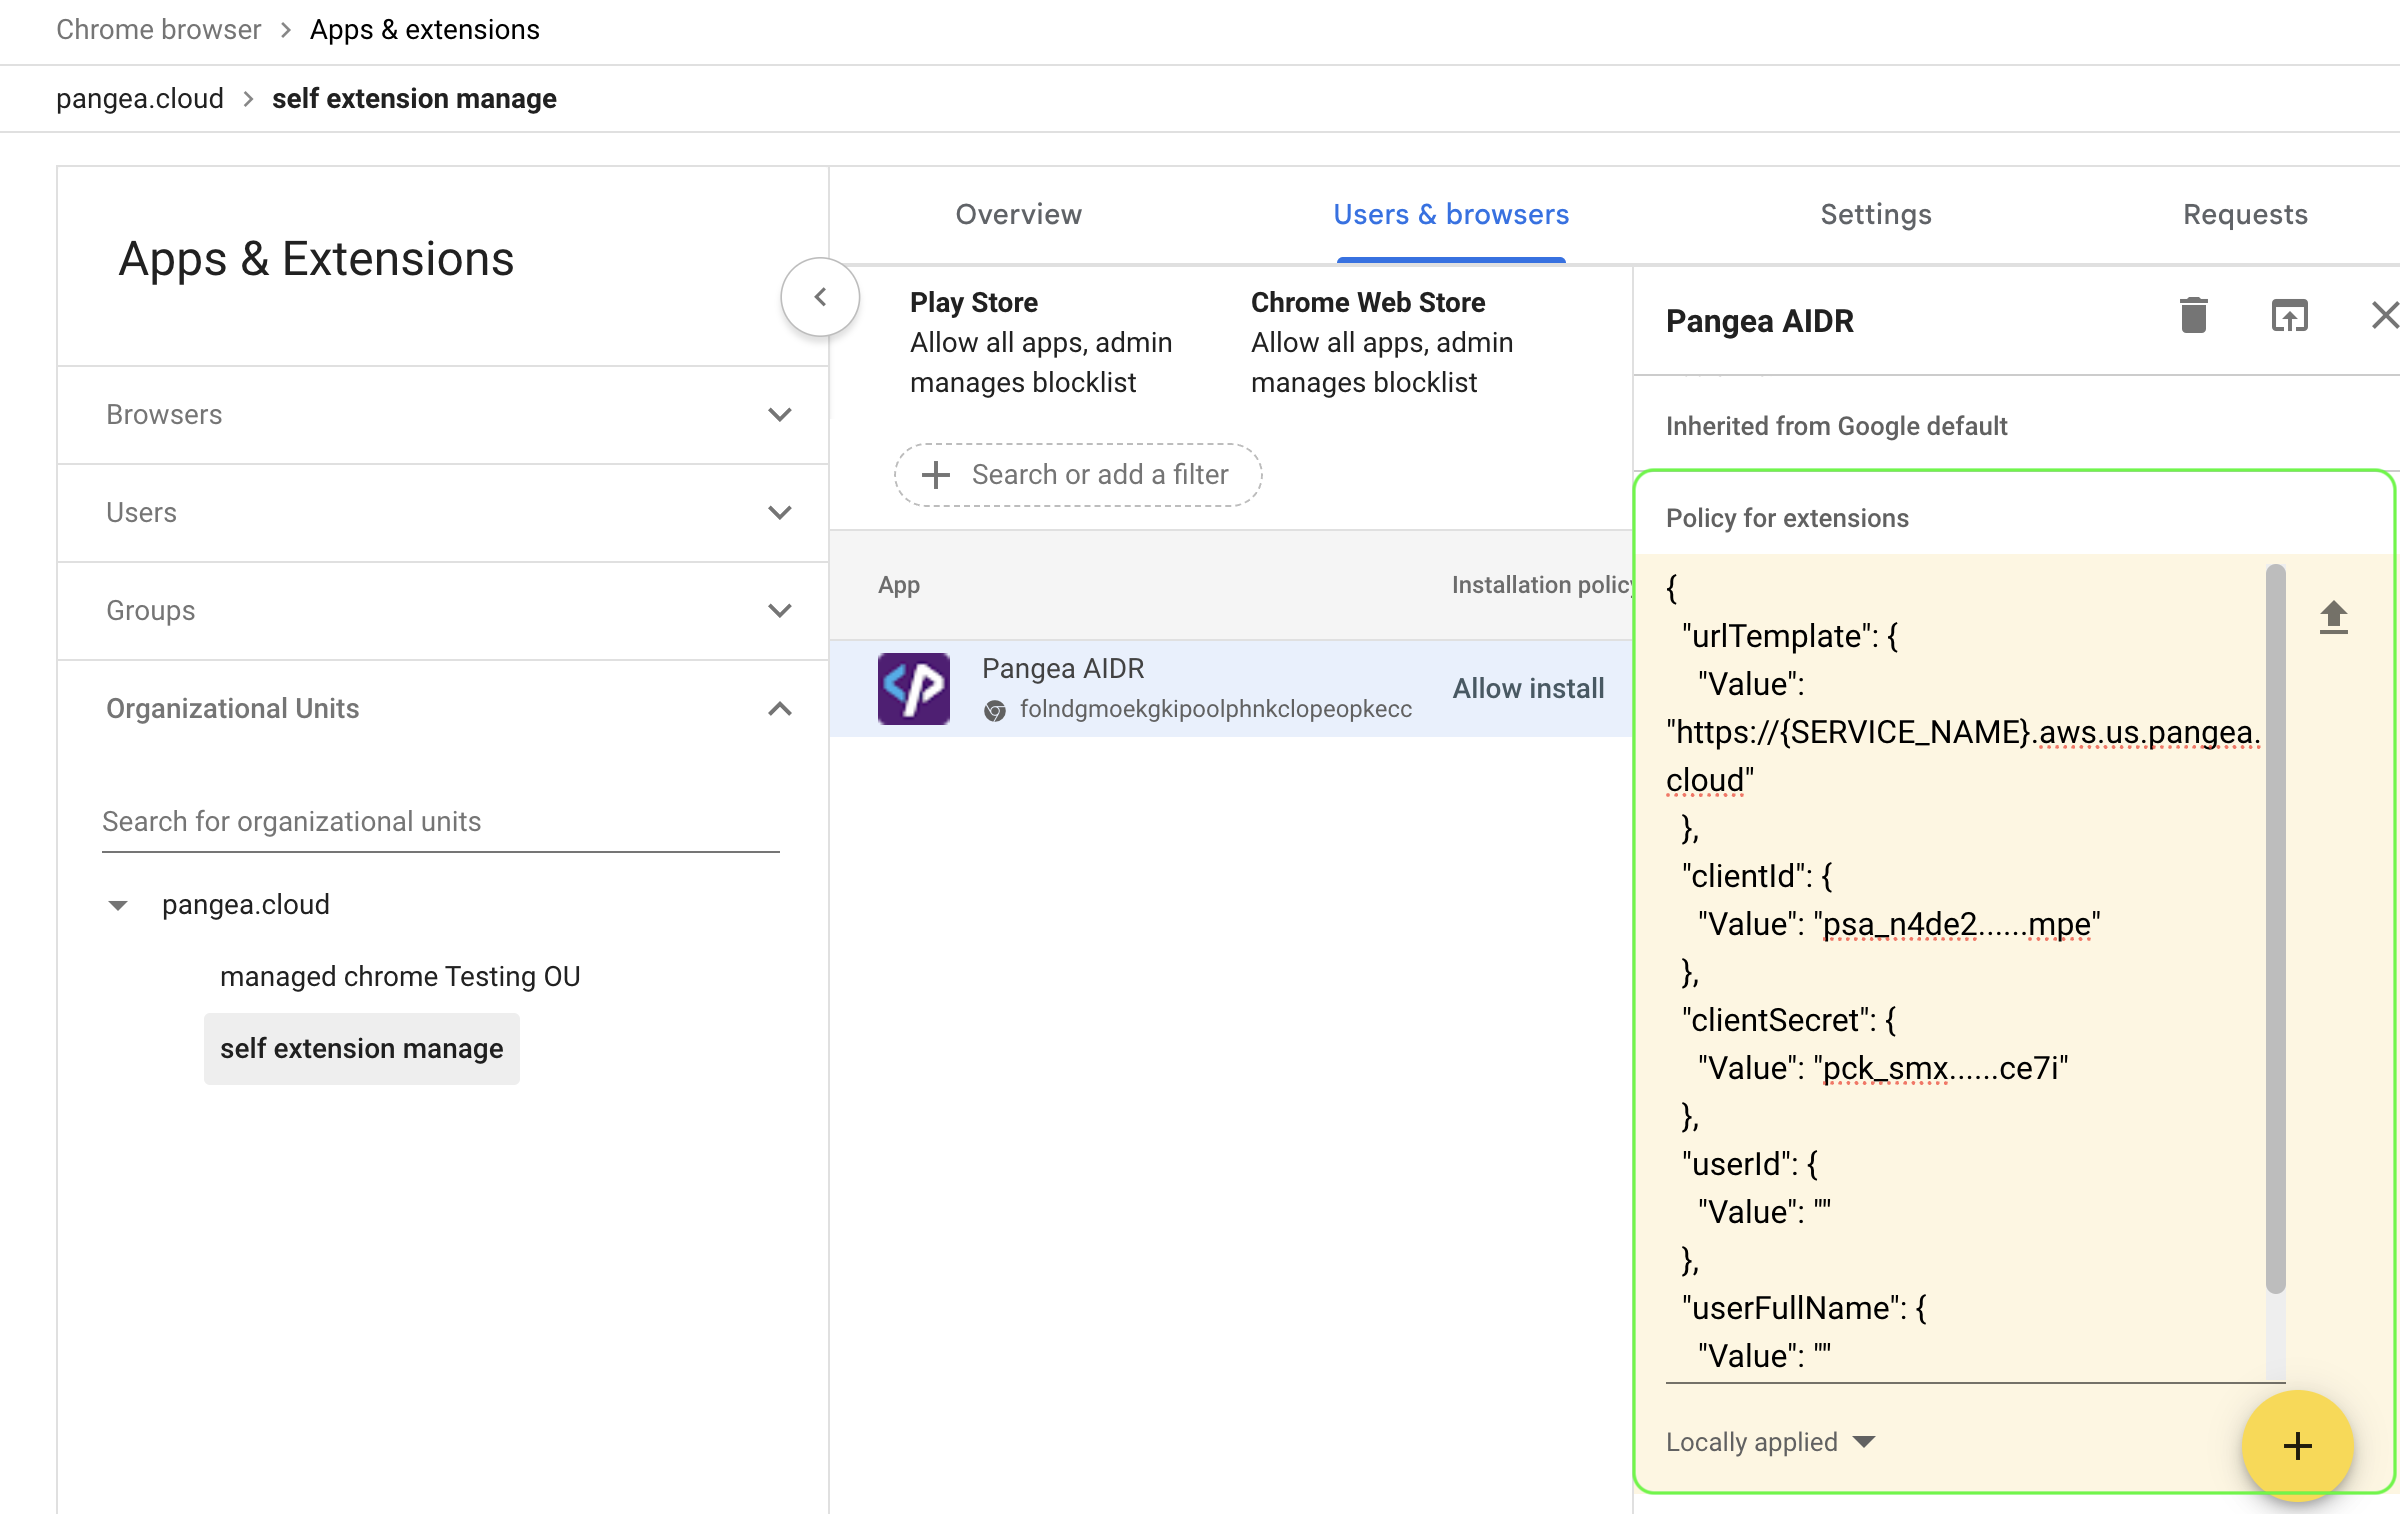Collapse the left panel with arrow button

point(820,297)
